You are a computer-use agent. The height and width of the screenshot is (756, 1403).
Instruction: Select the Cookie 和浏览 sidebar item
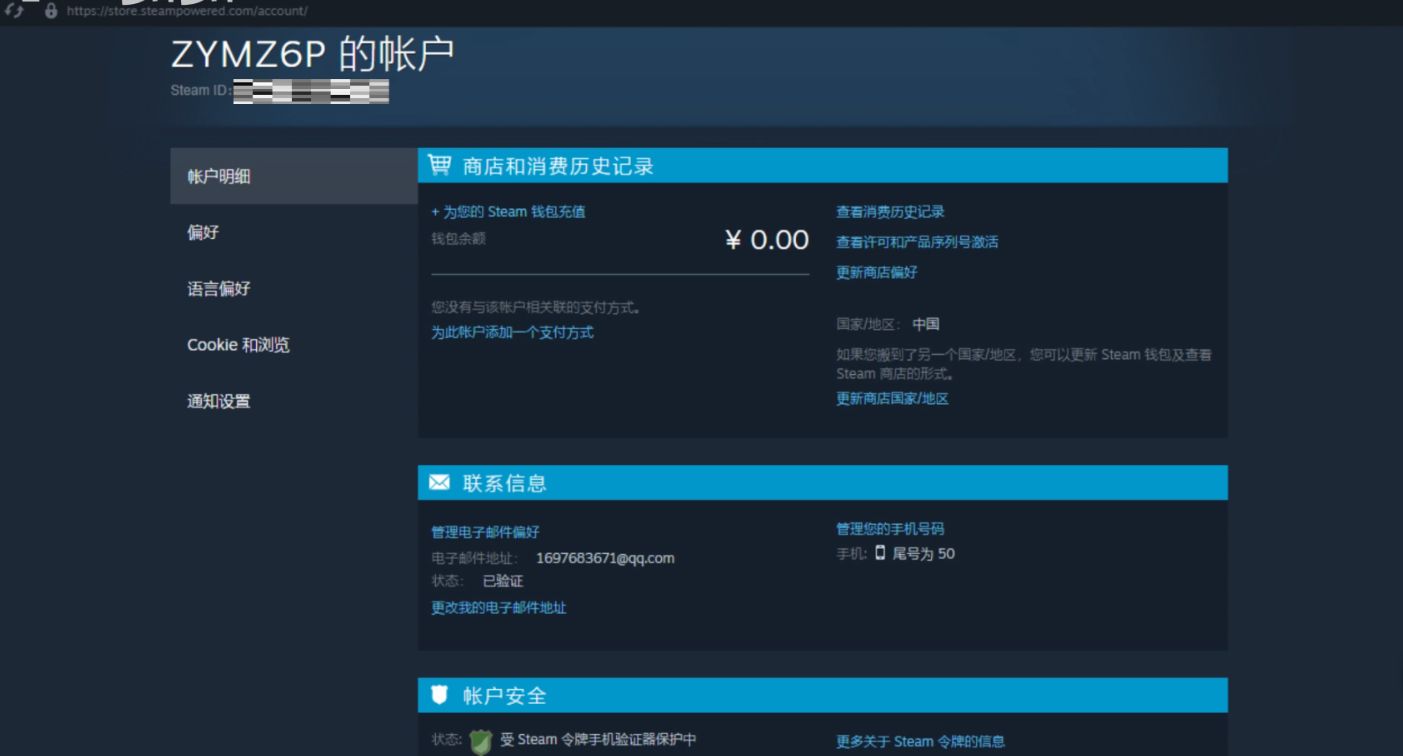pyautogui.click(x=237, y=345)
